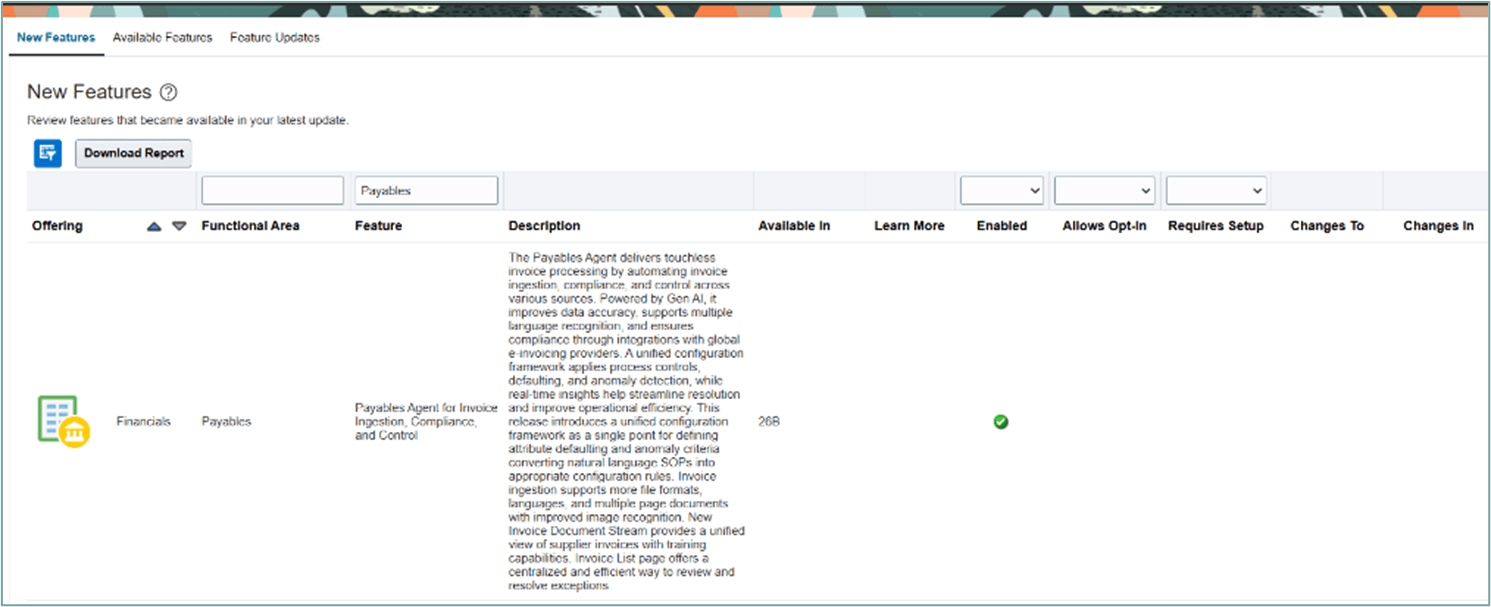Switch to the Available Features tab

click(x=162, y=37)
